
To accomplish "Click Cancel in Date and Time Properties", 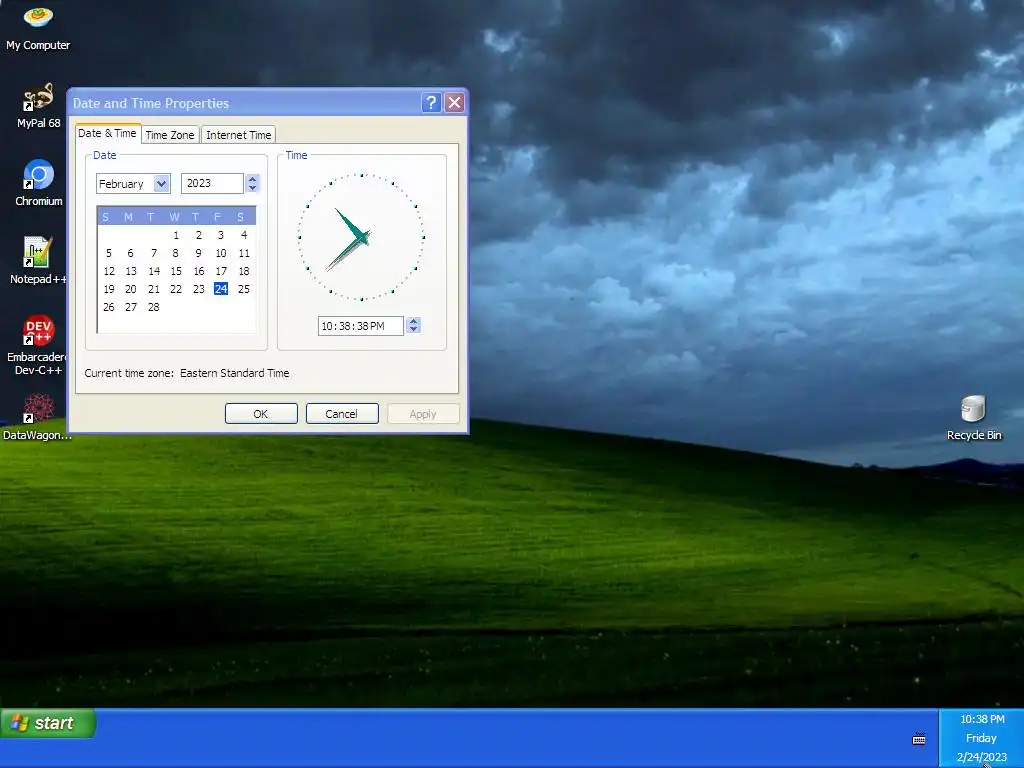I will point(342,413).
